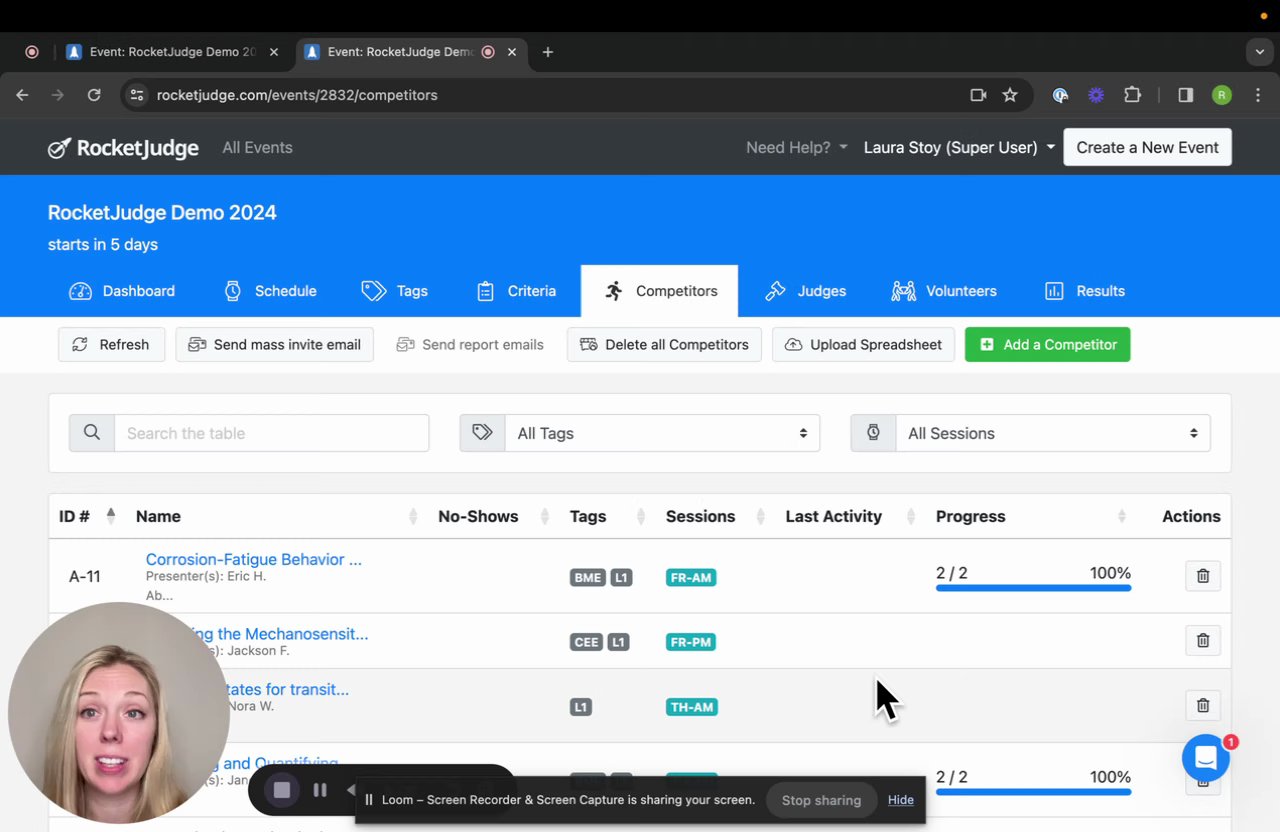Click Stop sharing in the Loom bar
Viewport: 1280px width, 832px height.
point(821,800)
